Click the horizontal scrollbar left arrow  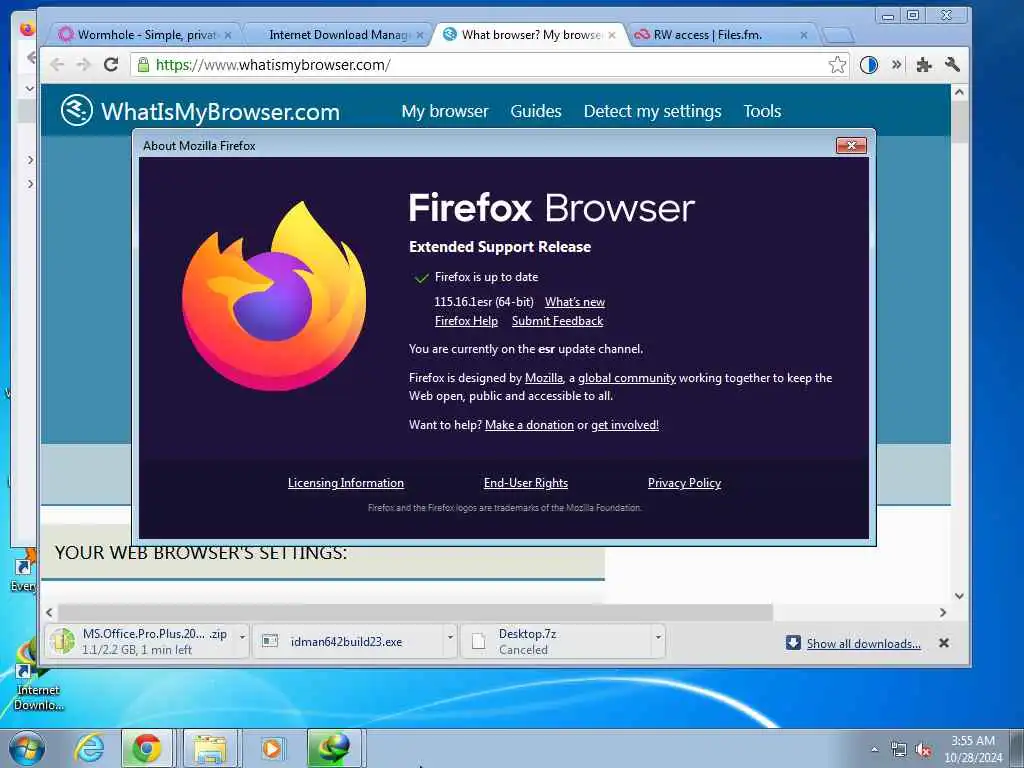[x=50, y=613]
